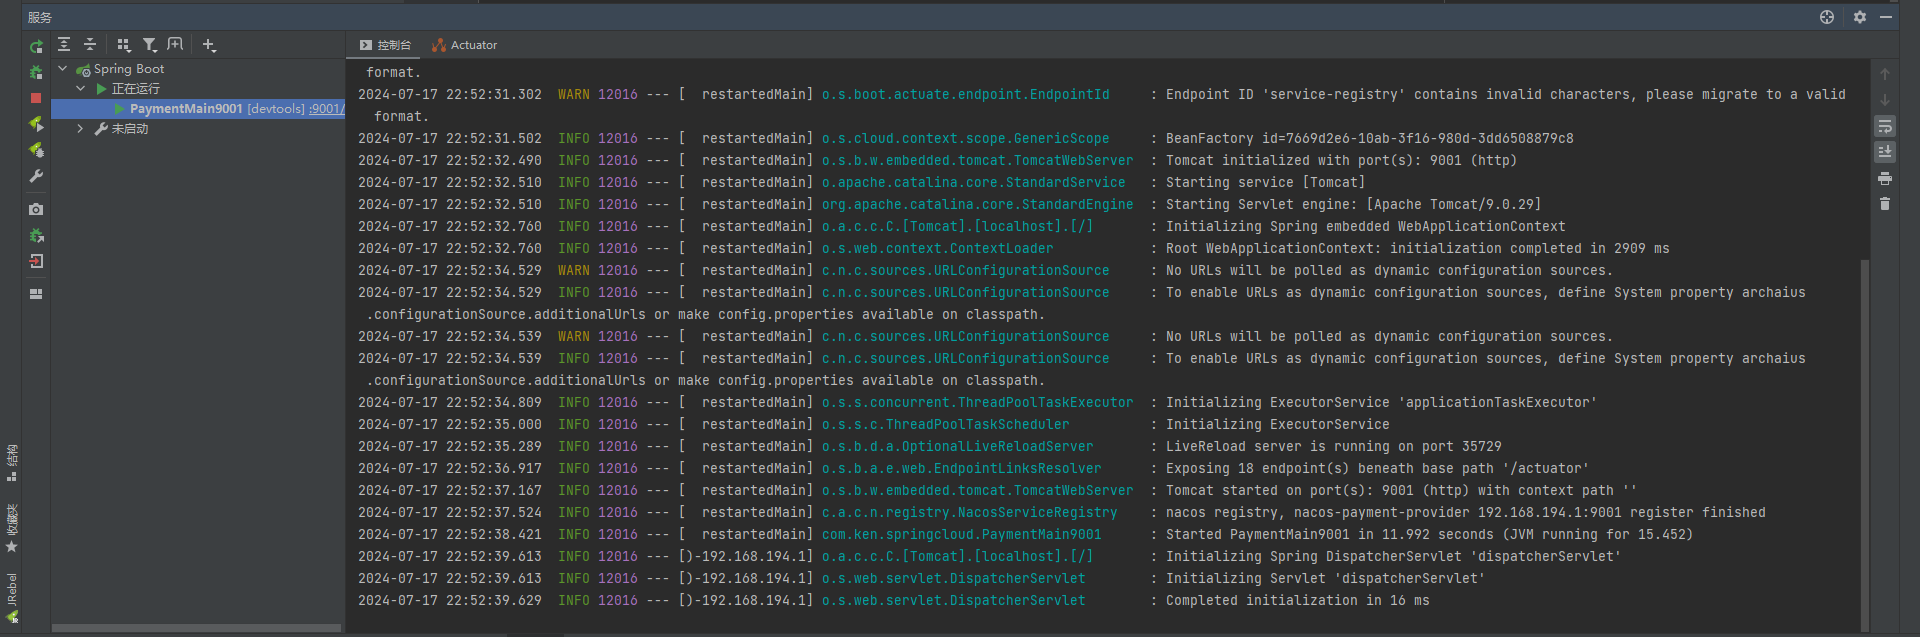Expand the 未启动 tree node
This screenshot has height=637, width=1920.
click(x=81, y=129)
